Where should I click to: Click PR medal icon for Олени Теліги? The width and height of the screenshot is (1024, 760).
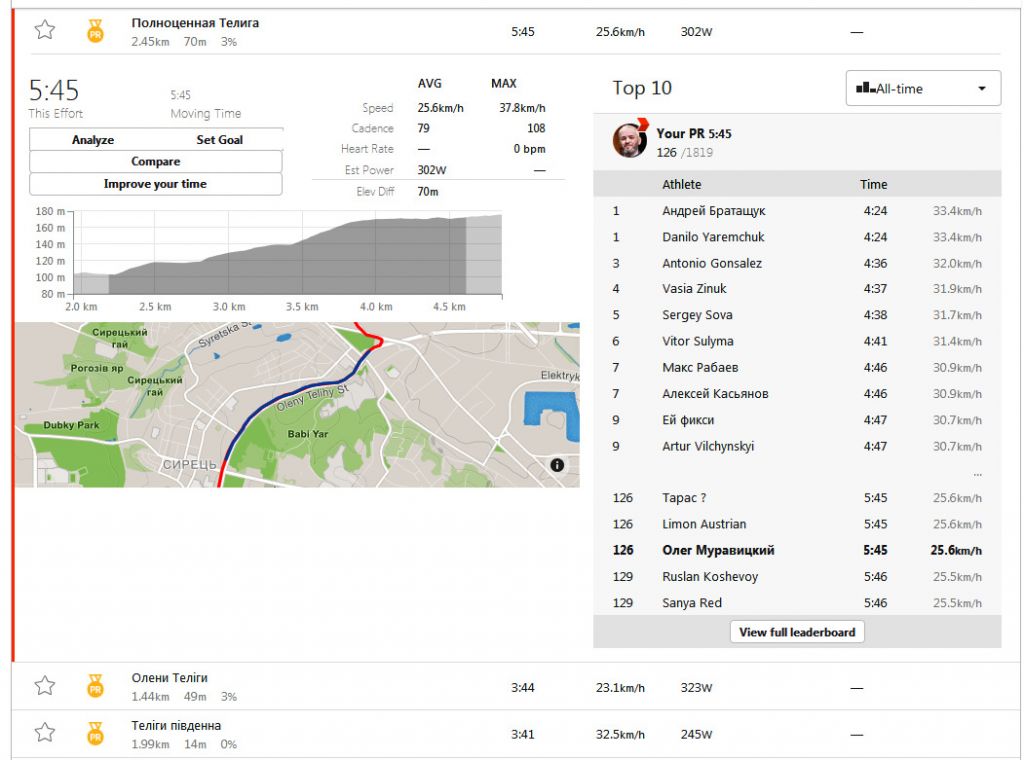(x=95, y=686)
